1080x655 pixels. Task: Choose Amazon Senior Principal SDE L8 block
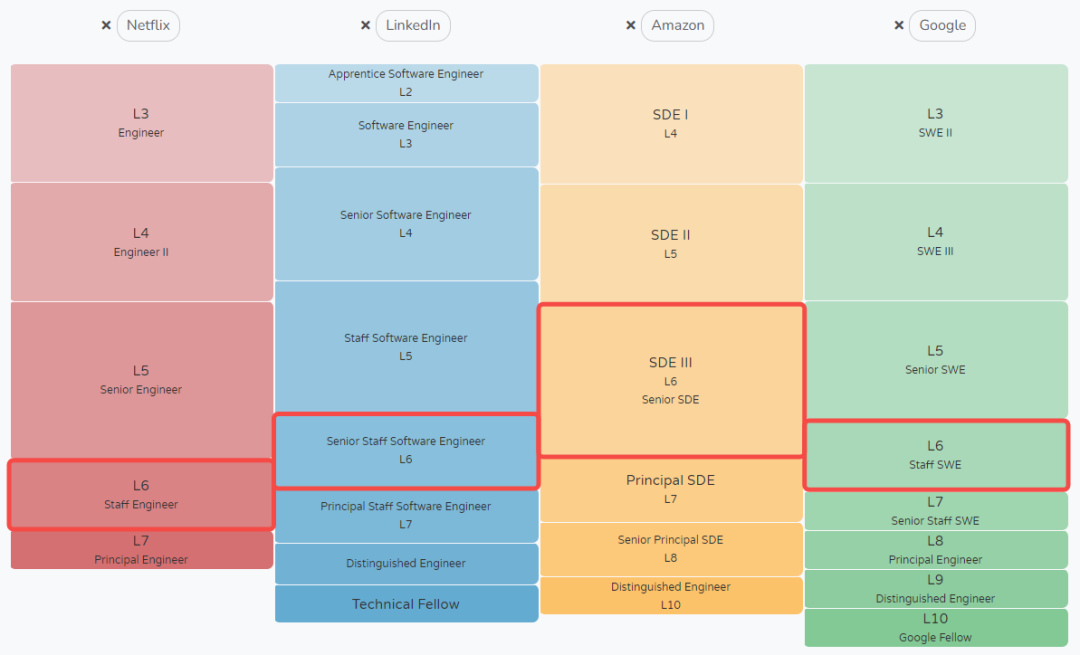672,549
